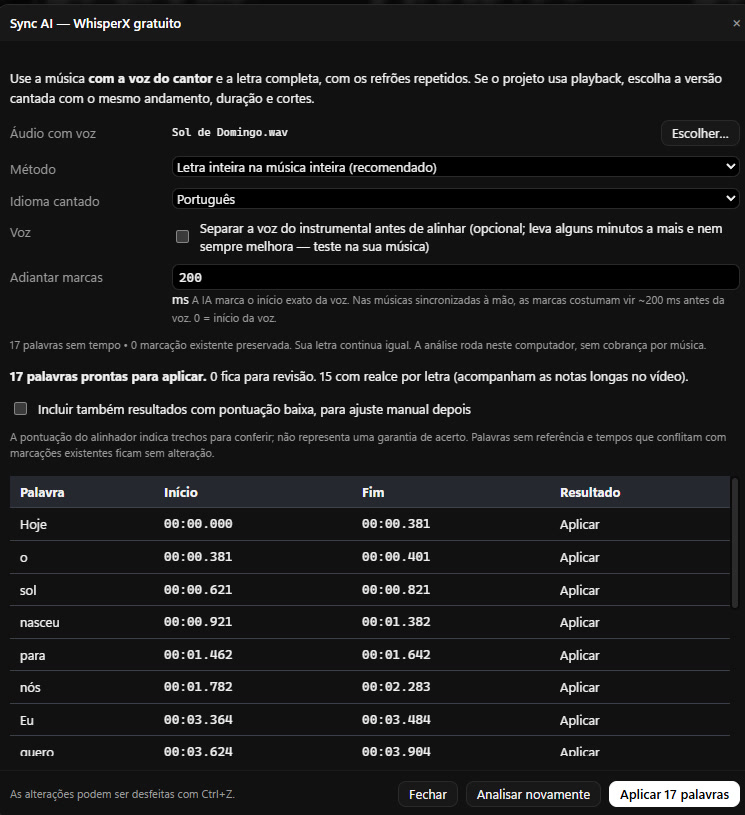Click end time 00:00.381 in the Hoje row

(x=396, y=524)
